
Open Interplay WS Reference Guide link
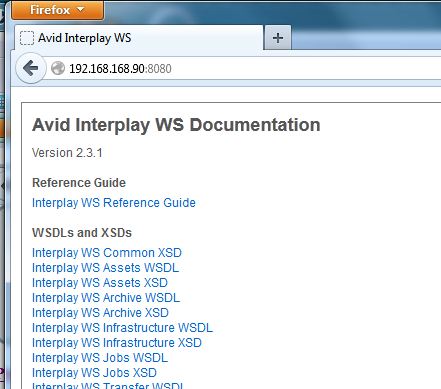114,202
